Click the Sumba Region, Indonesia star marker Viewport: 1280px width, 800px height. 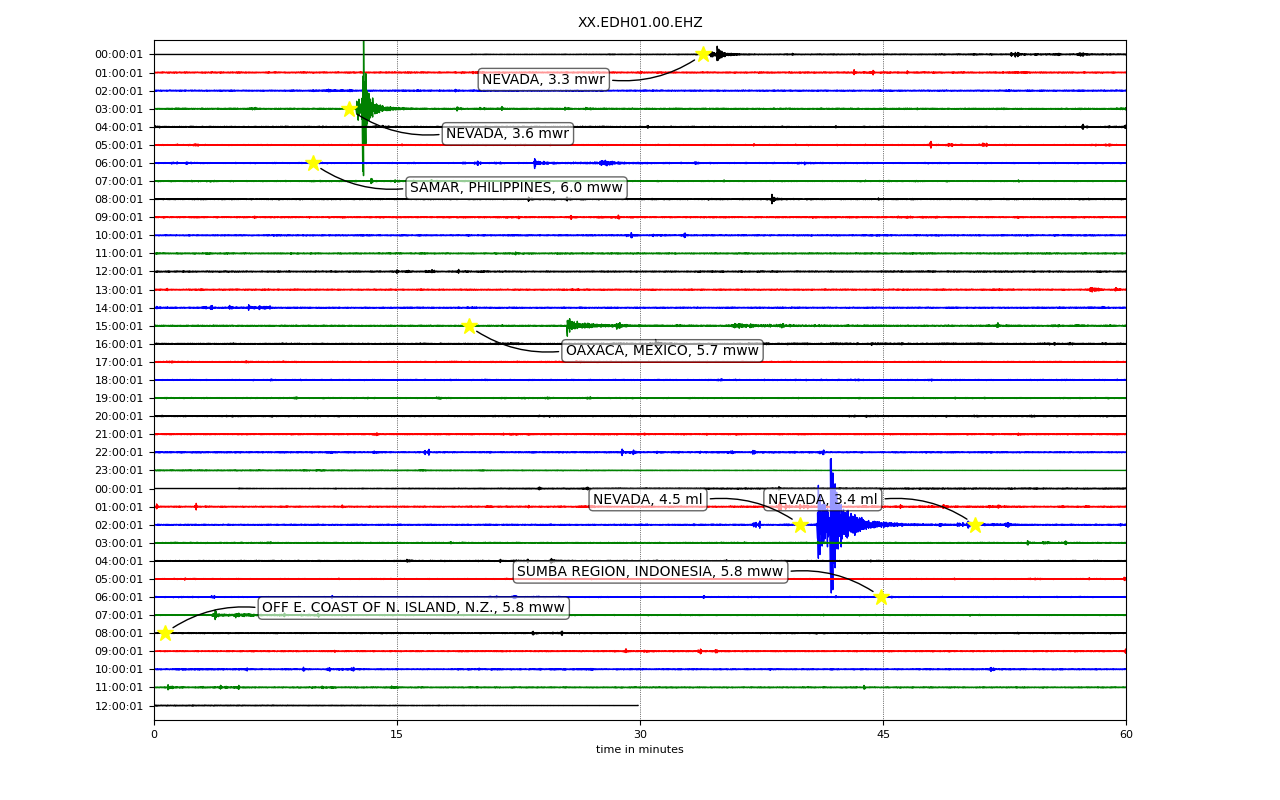(x=881, y=597)
